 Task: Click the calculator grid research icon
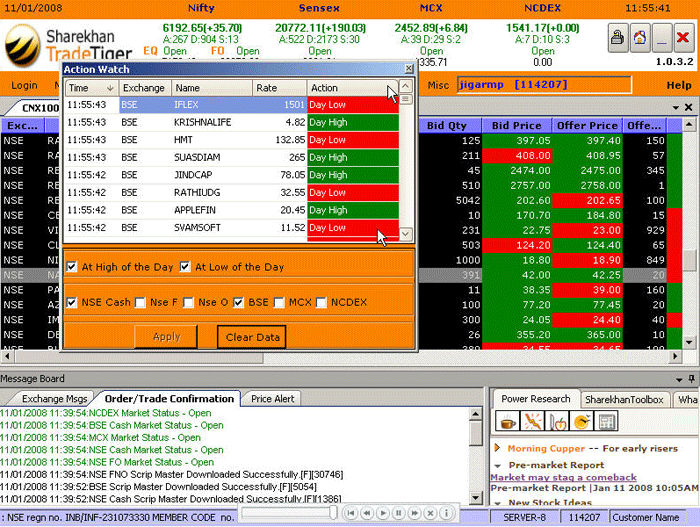[x=607, y=421]
